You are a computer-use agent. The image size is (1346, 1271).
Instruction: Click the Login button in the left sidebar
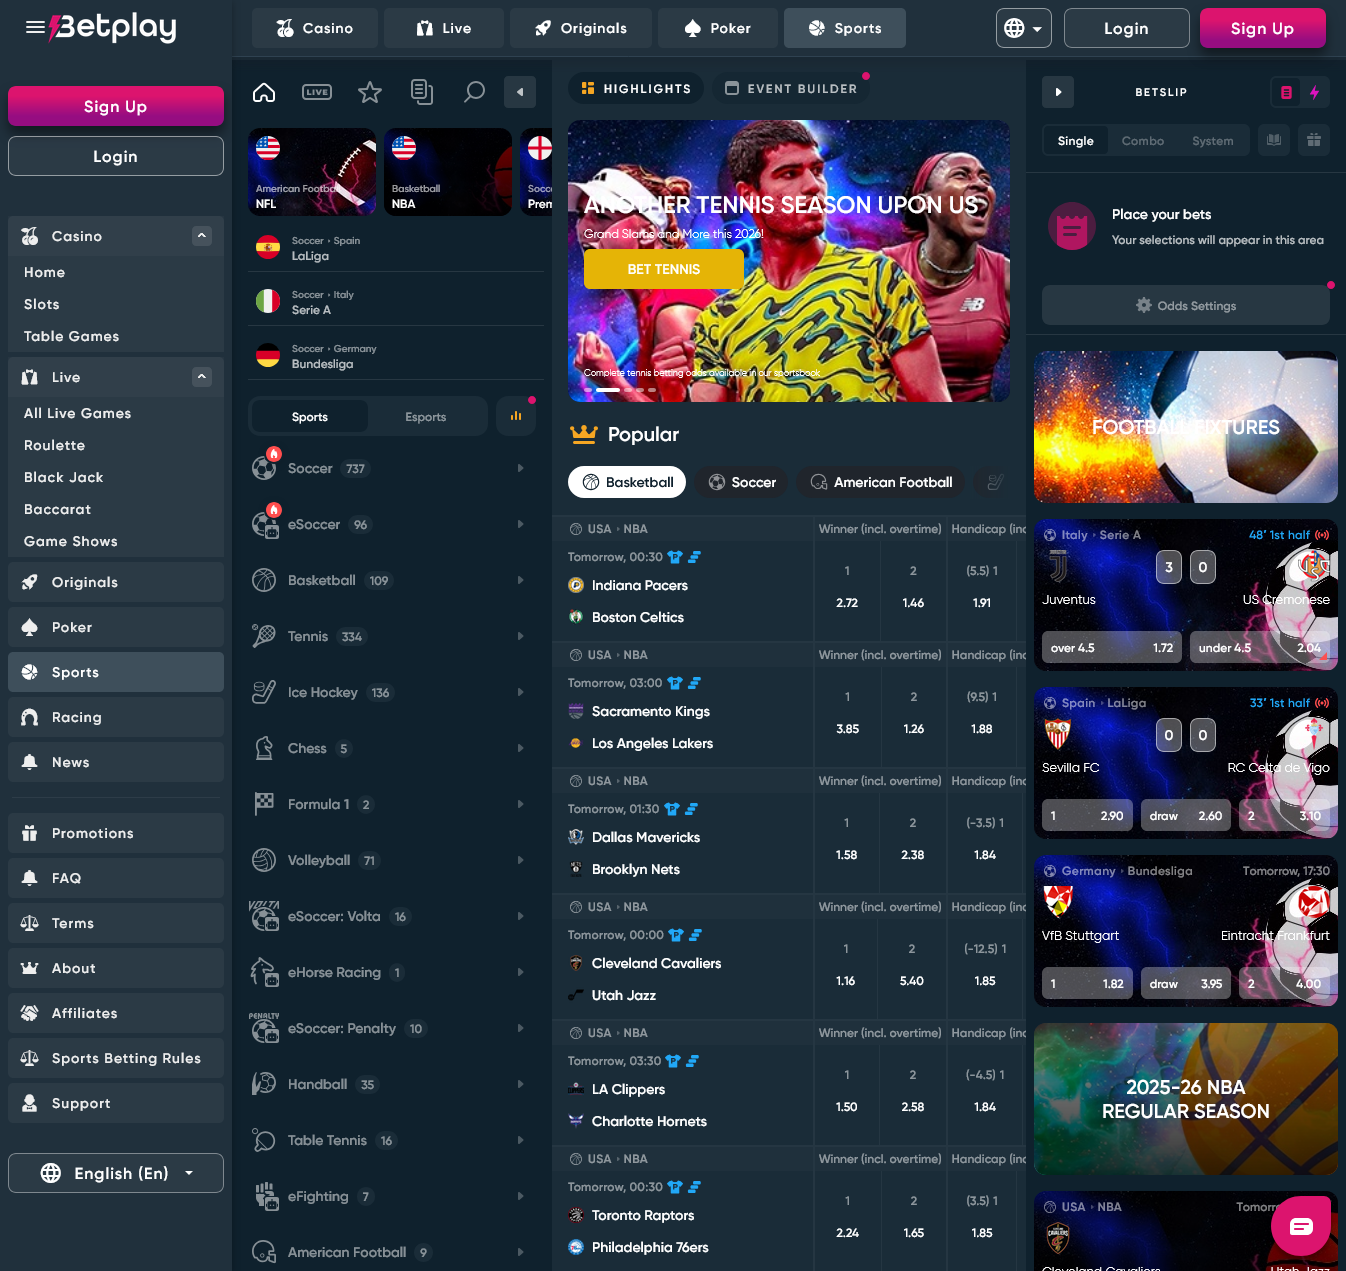click(x=116, y=156)
